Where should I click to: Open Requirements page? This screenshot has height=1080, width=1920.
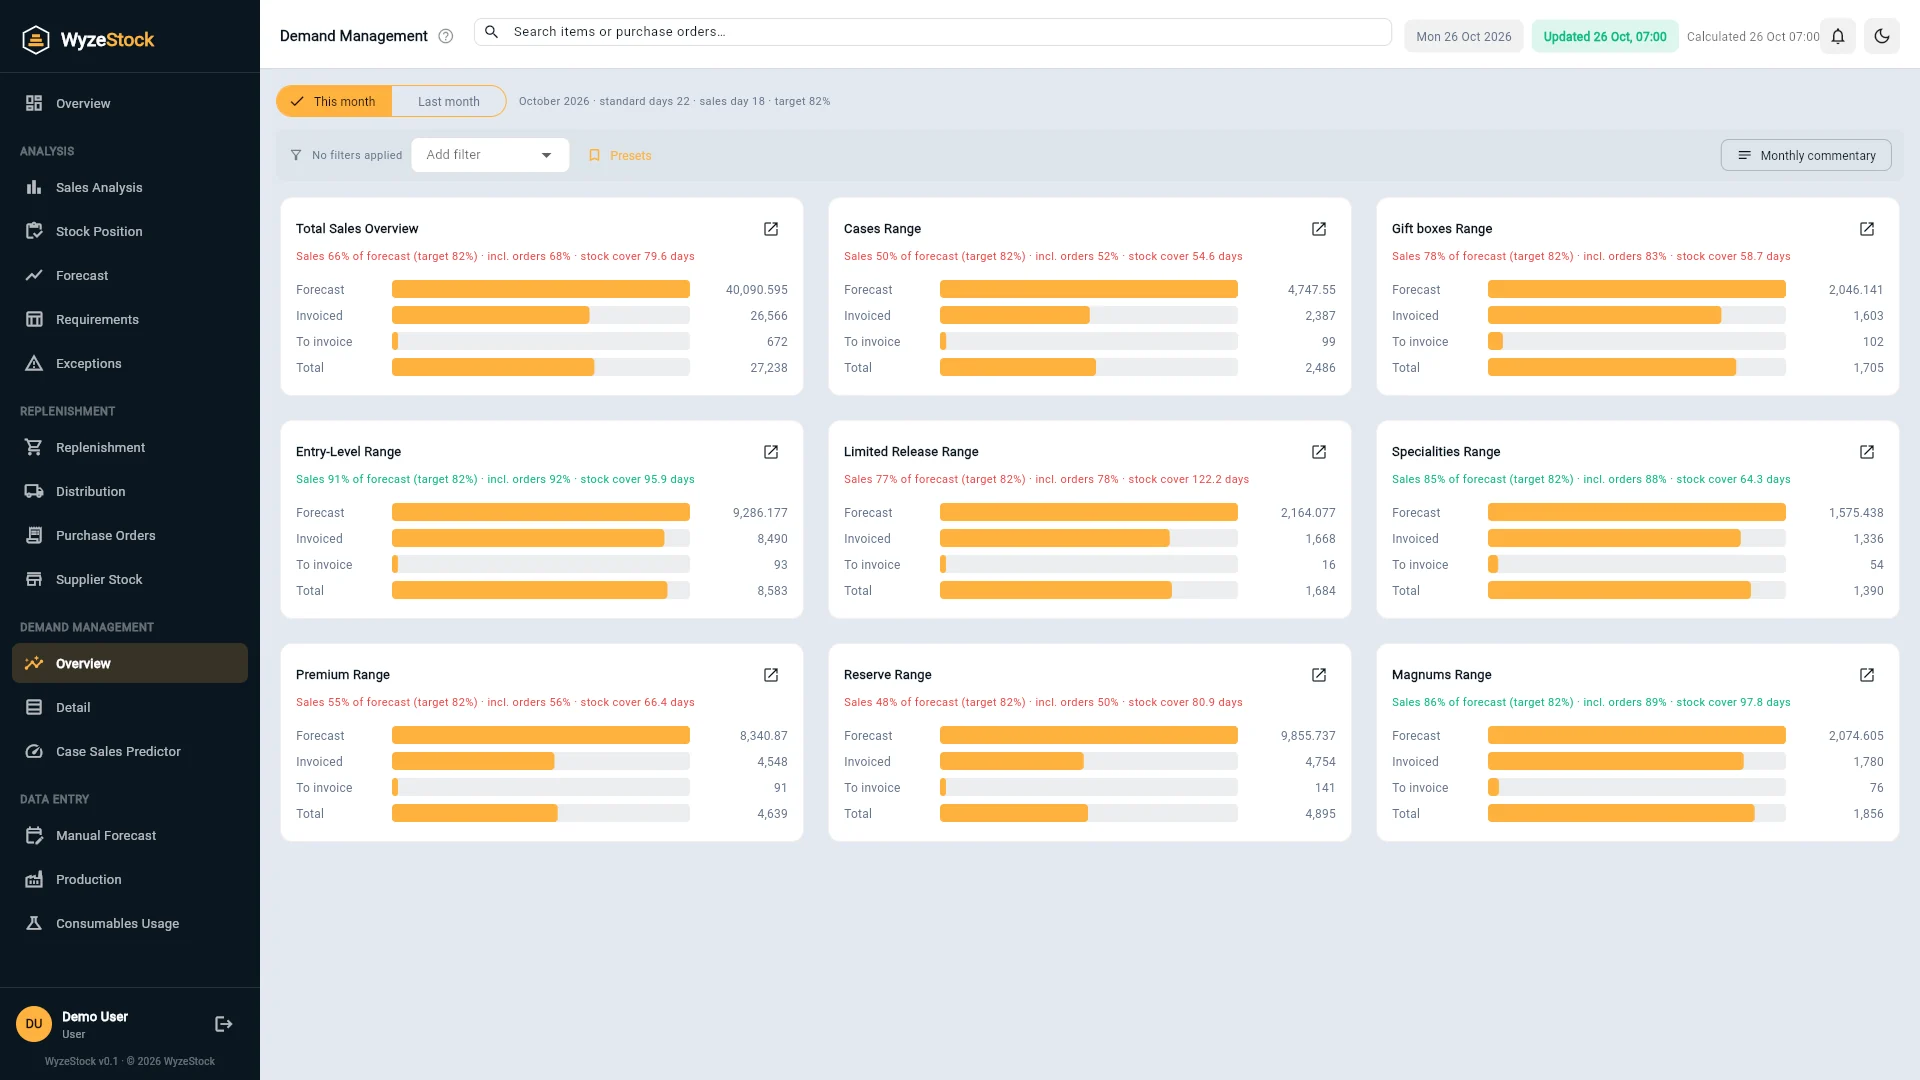click(130, 319)
